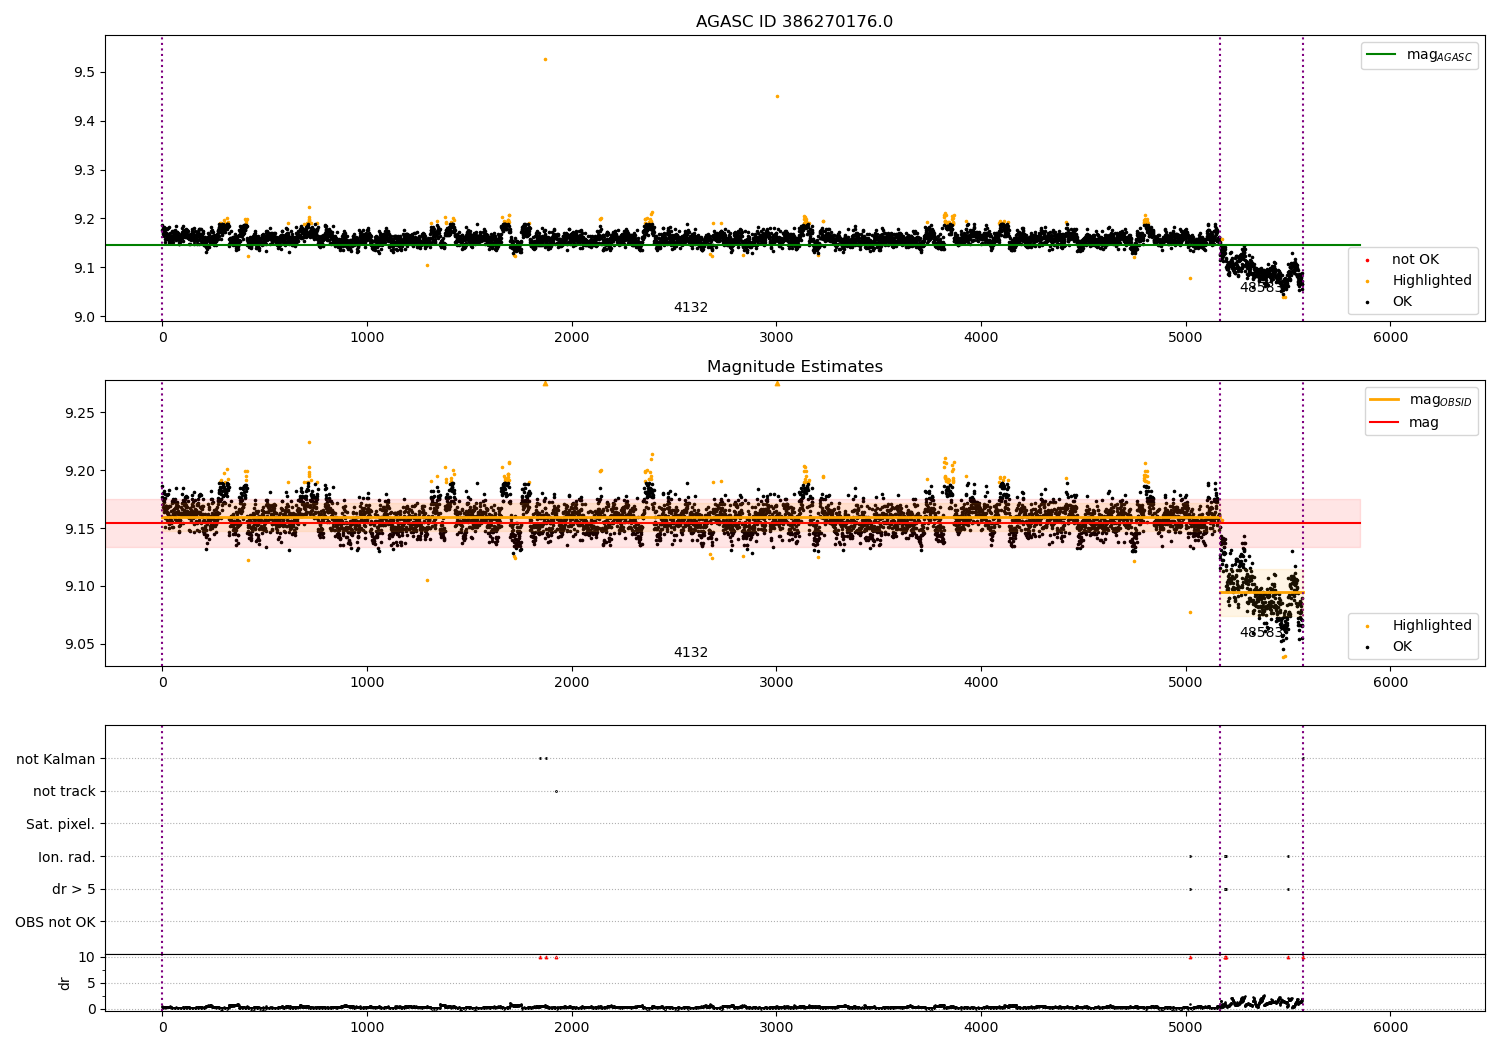1500x1050 pixels.
Task: Click the red line sample beside 'mag' legend
Action: click(x=1385, y=423)
